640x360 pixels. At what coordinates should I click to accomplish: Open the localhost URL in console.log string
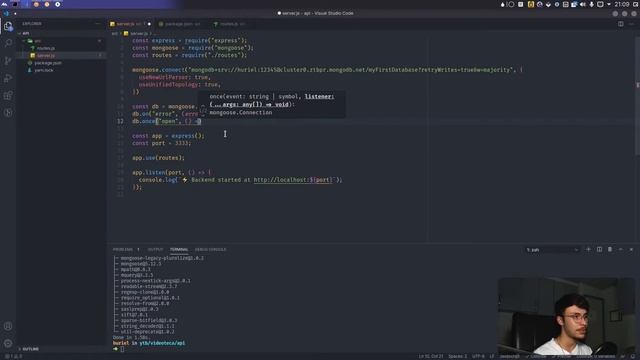point(293,180)
